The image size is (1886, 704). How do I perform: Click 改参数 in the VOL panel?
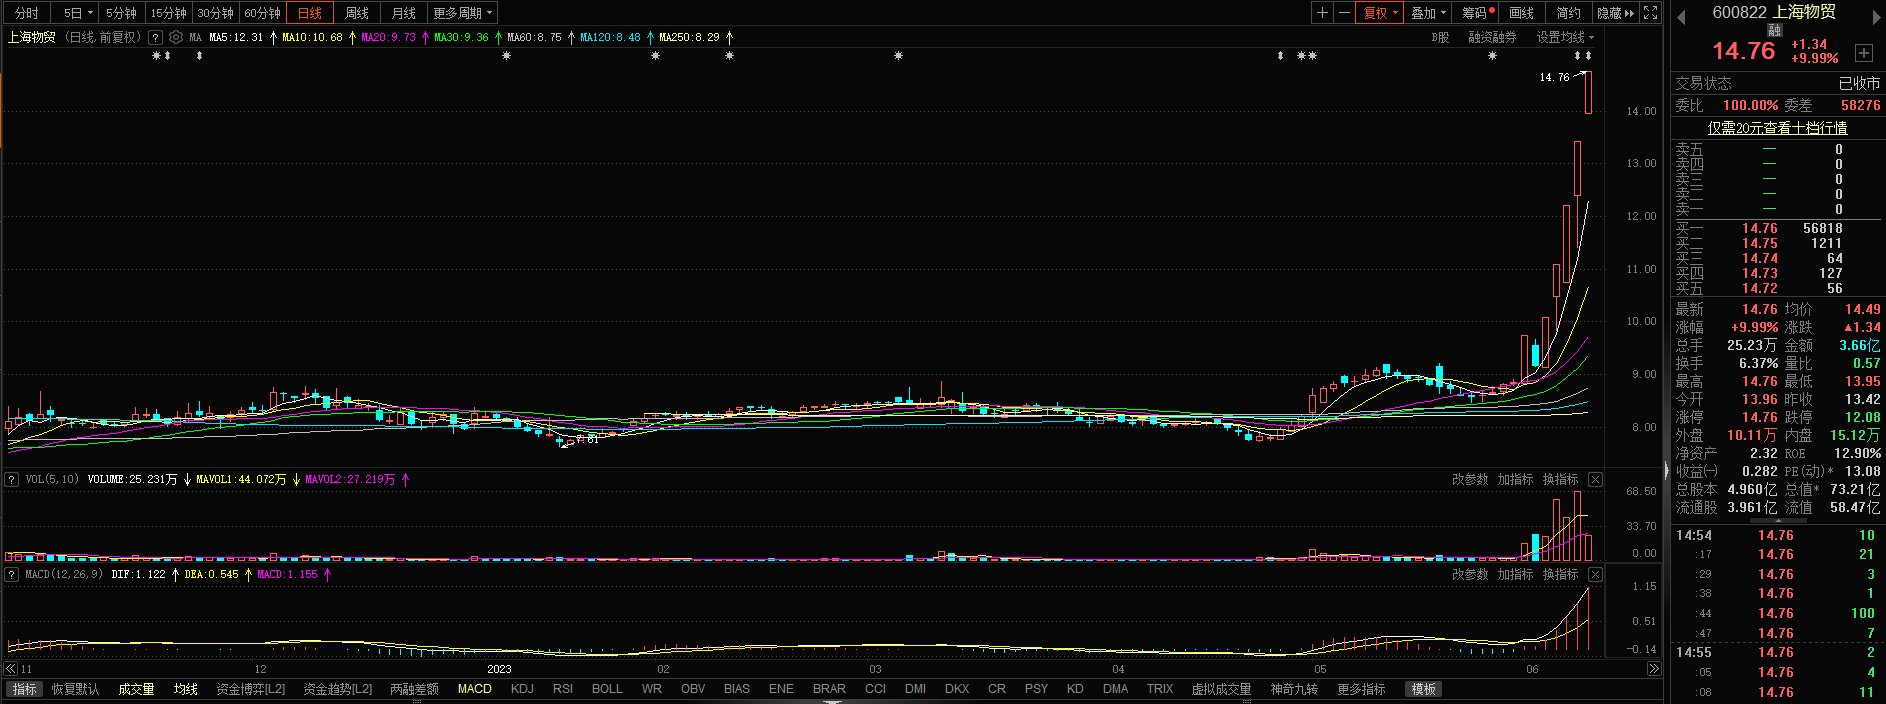click(x=1469, y=479)
